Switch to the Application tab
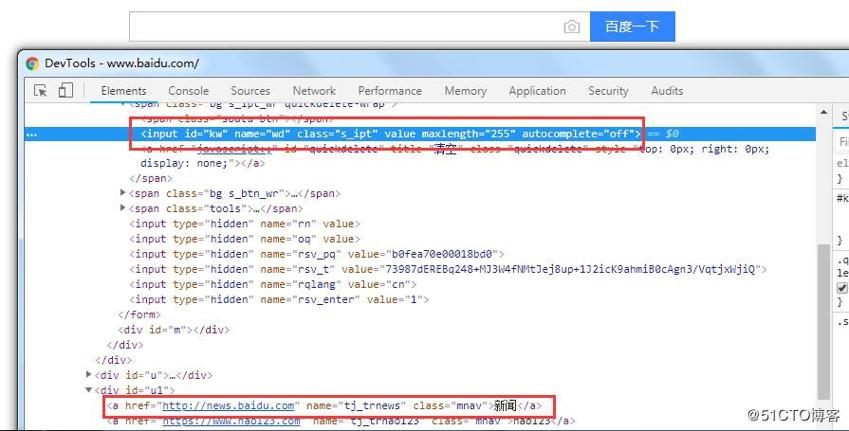Image resolution: width=849 pixels, height=431 pixels. (537, 91)
